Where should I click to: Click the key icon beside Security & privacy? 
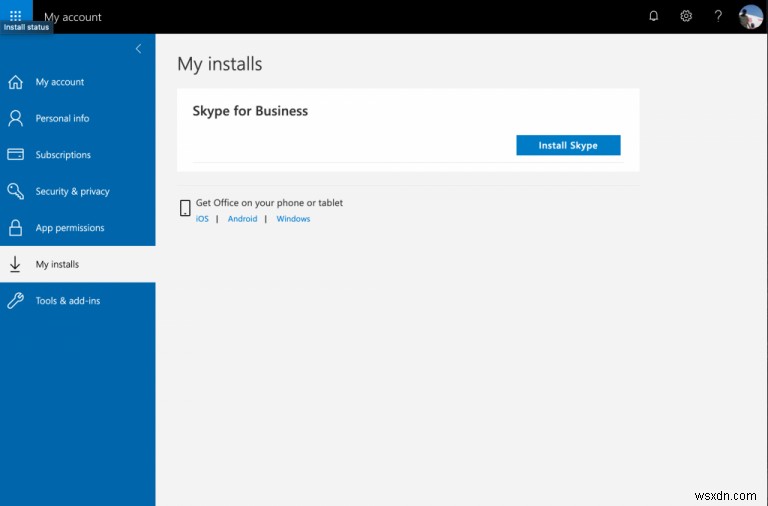click(x=15, y=191)
